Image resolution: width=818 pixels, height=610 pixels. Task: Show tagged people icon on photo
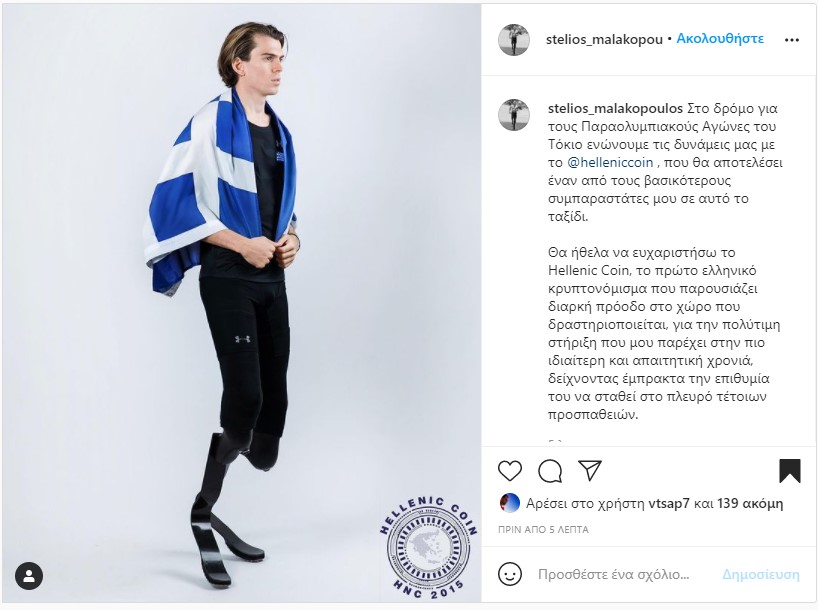(29, 576)
